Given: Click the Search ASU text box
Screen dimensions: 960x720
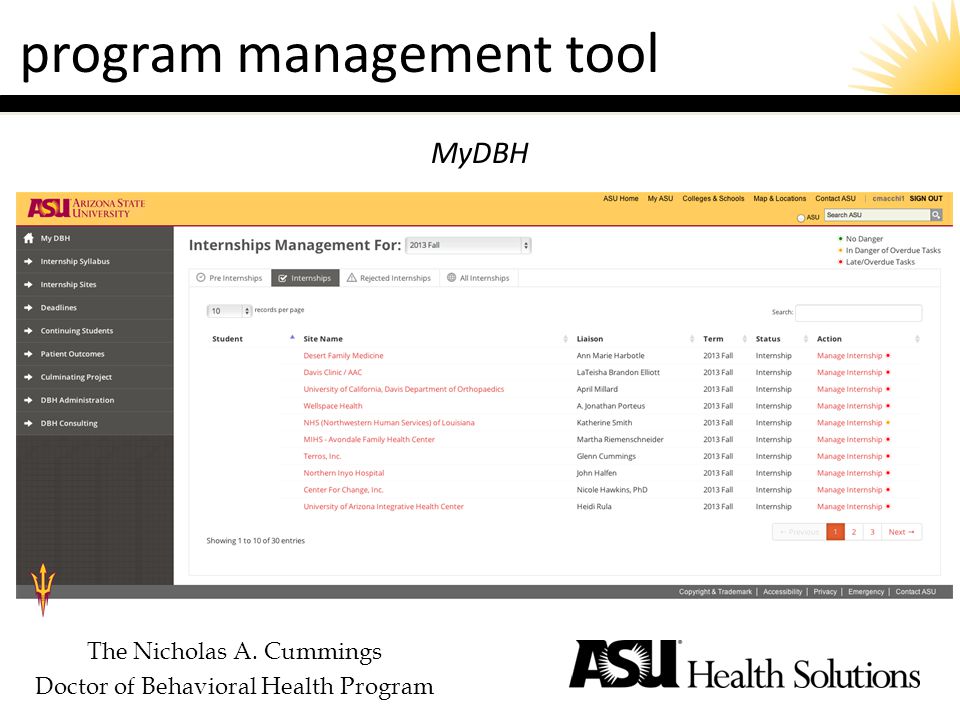Looking at the screenshot, I should coord(877,215).
